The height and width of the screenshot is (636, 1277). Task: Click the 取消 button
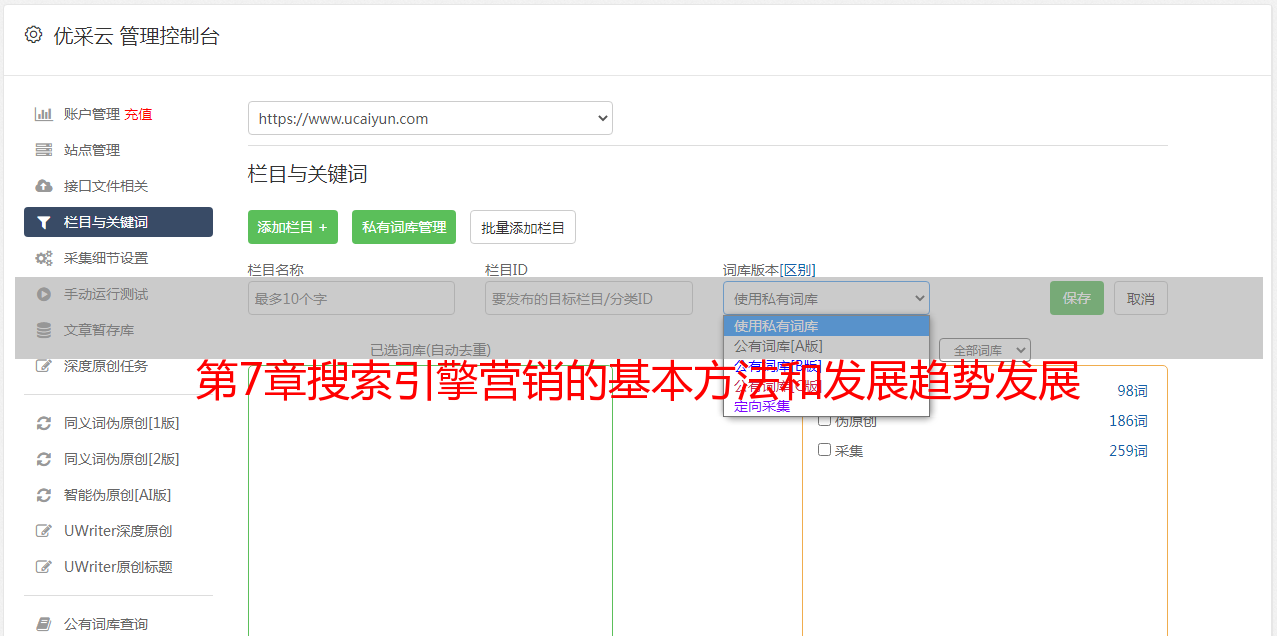(x=1141, y=298)
